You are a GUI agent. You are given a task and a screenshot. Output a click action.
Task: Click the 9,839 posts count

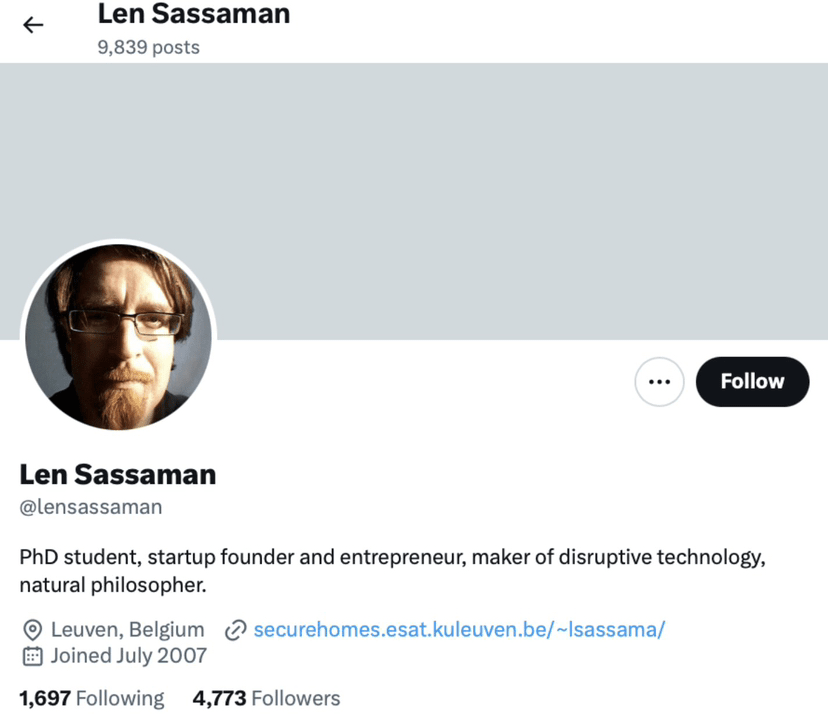point(148,47)
